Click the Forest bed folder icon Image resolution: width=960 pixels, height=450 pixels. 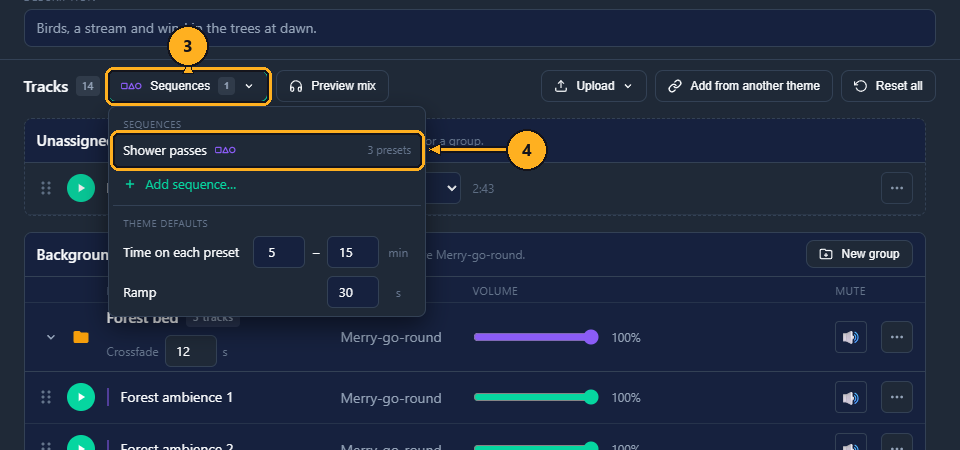[81, 337]
